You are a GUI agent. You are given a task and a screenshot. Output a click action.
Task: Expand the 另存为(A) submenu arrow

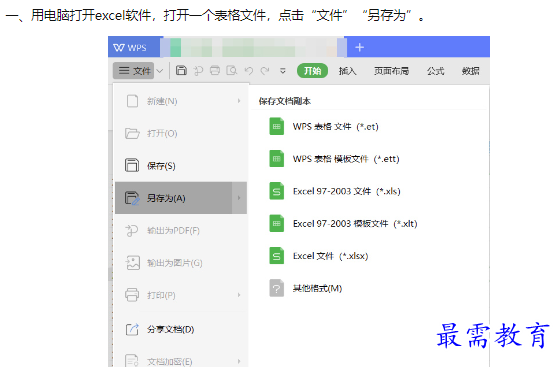pos(239,198)
